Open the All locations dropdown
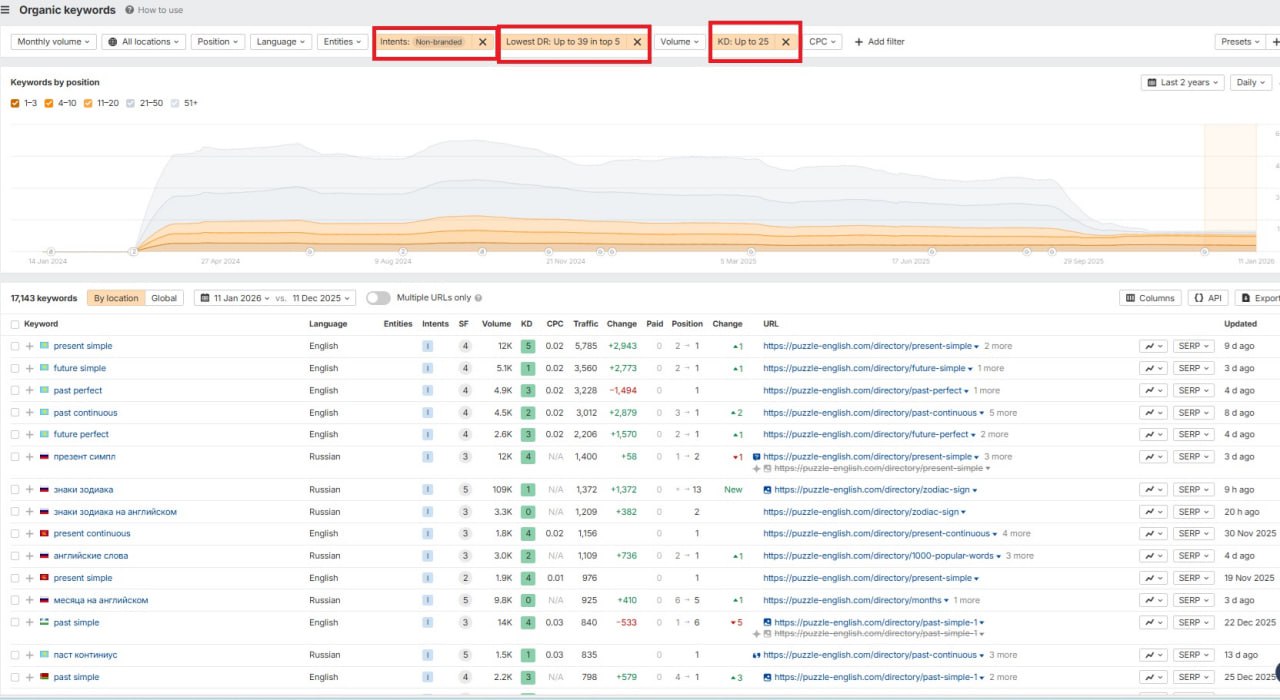The image size is (1280, 700). pyautogui.click(x=144, y=42)
